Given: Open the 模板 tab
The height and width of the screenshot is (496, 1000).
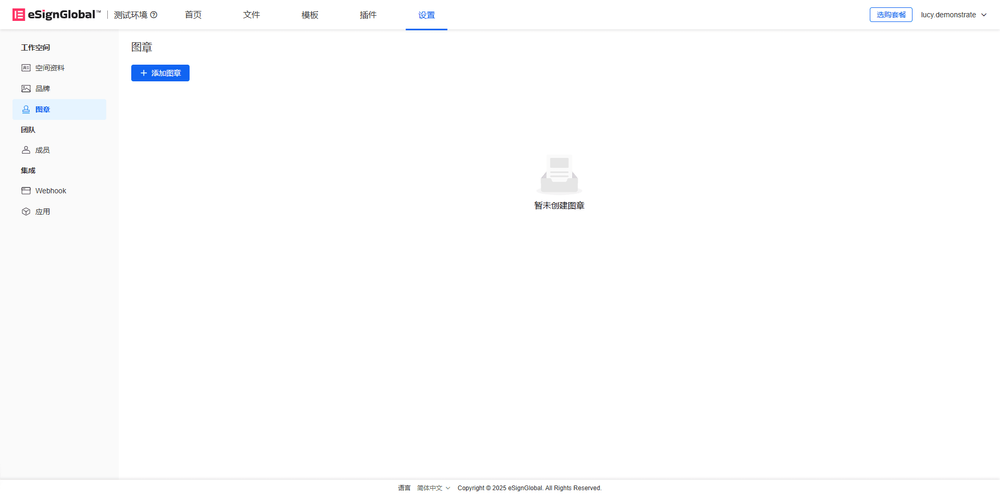Looking at the screenshot, I should [x=310, y=15].
